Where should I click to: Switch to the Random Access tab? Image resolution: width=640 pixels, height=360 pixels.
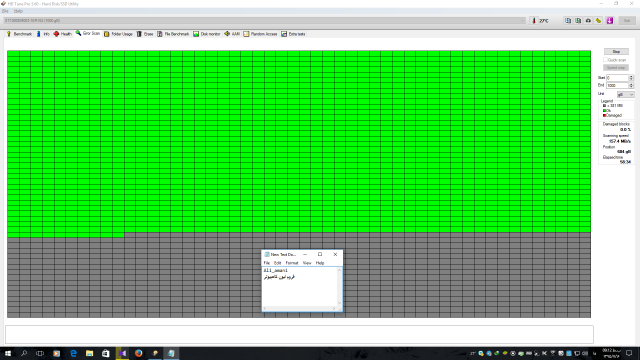tap(260, 34)
